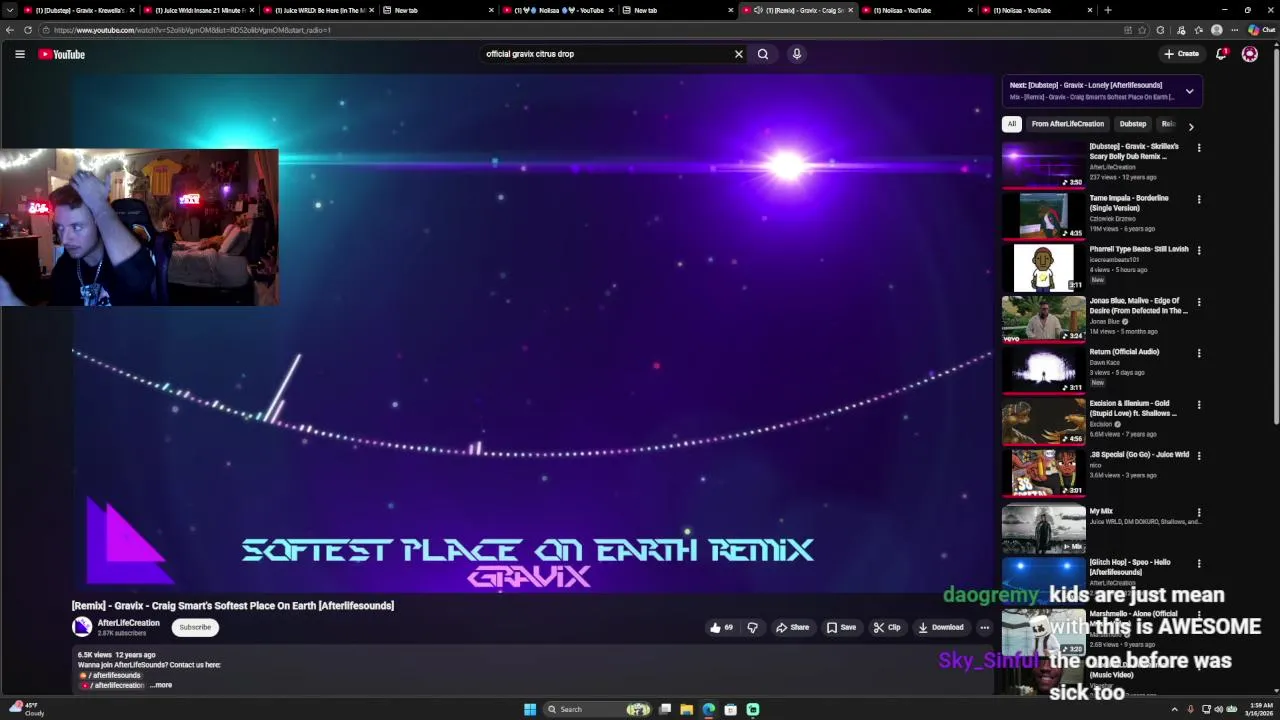Go back with browser back arrow
This screenshot has width=1280, height=720.
coord(10,30)
